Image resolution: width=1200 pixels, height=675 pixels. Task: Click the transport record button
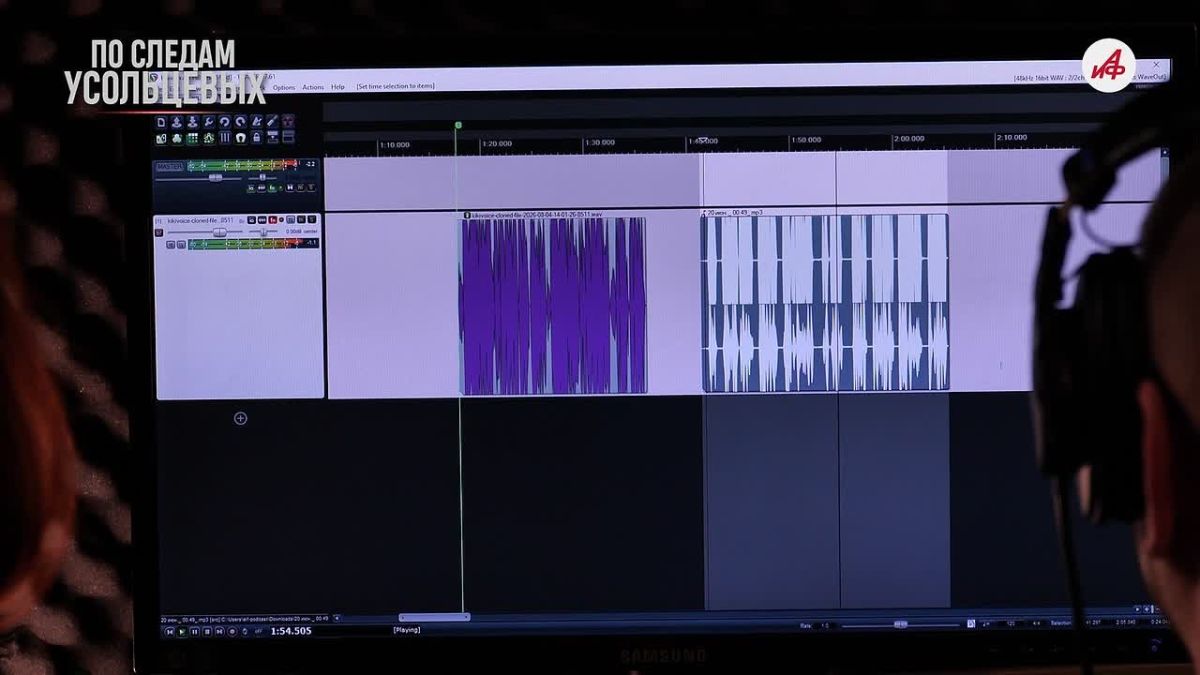(232, 631)
